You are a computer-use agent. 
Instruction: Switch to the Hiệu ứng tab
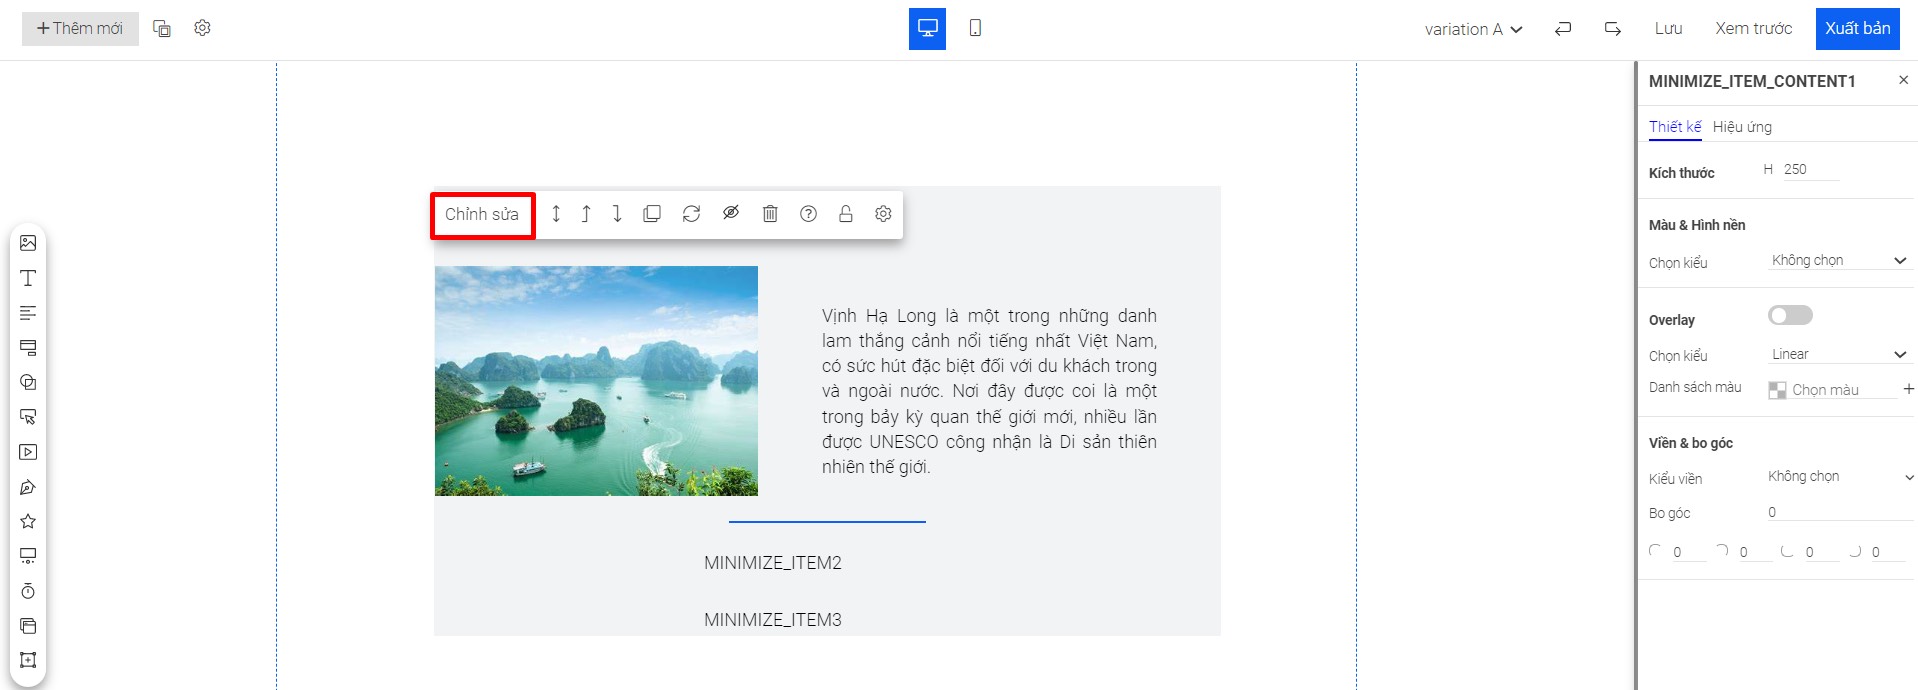(1742, 127)
